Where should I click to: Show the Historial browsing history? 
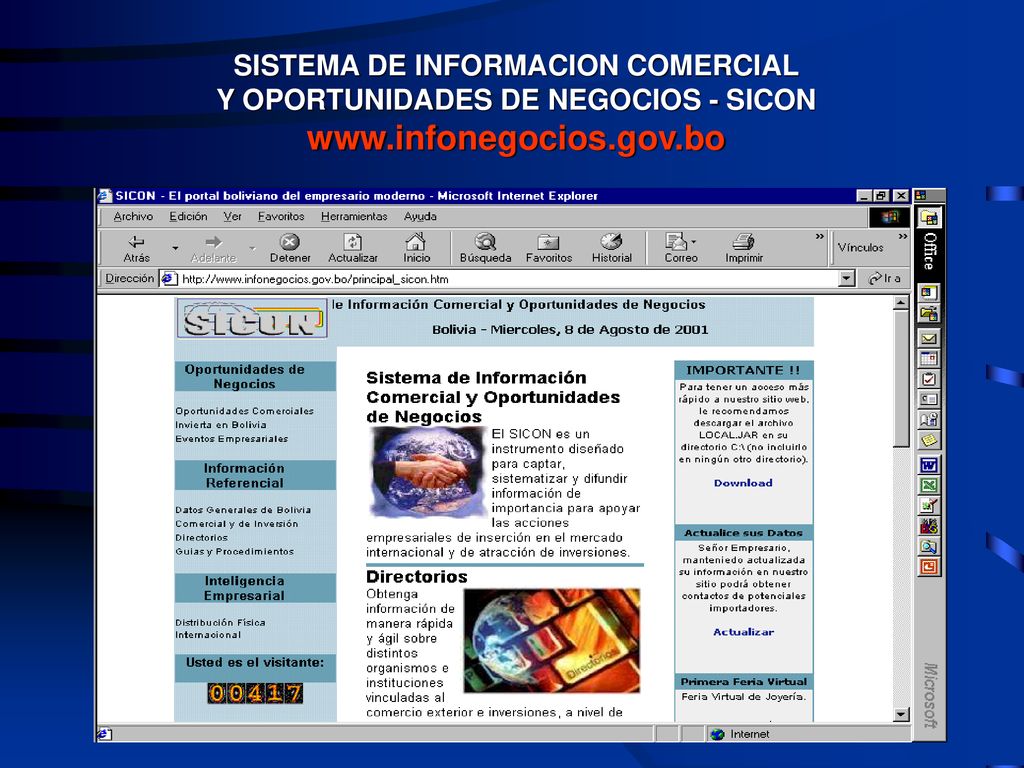(611, 248)
